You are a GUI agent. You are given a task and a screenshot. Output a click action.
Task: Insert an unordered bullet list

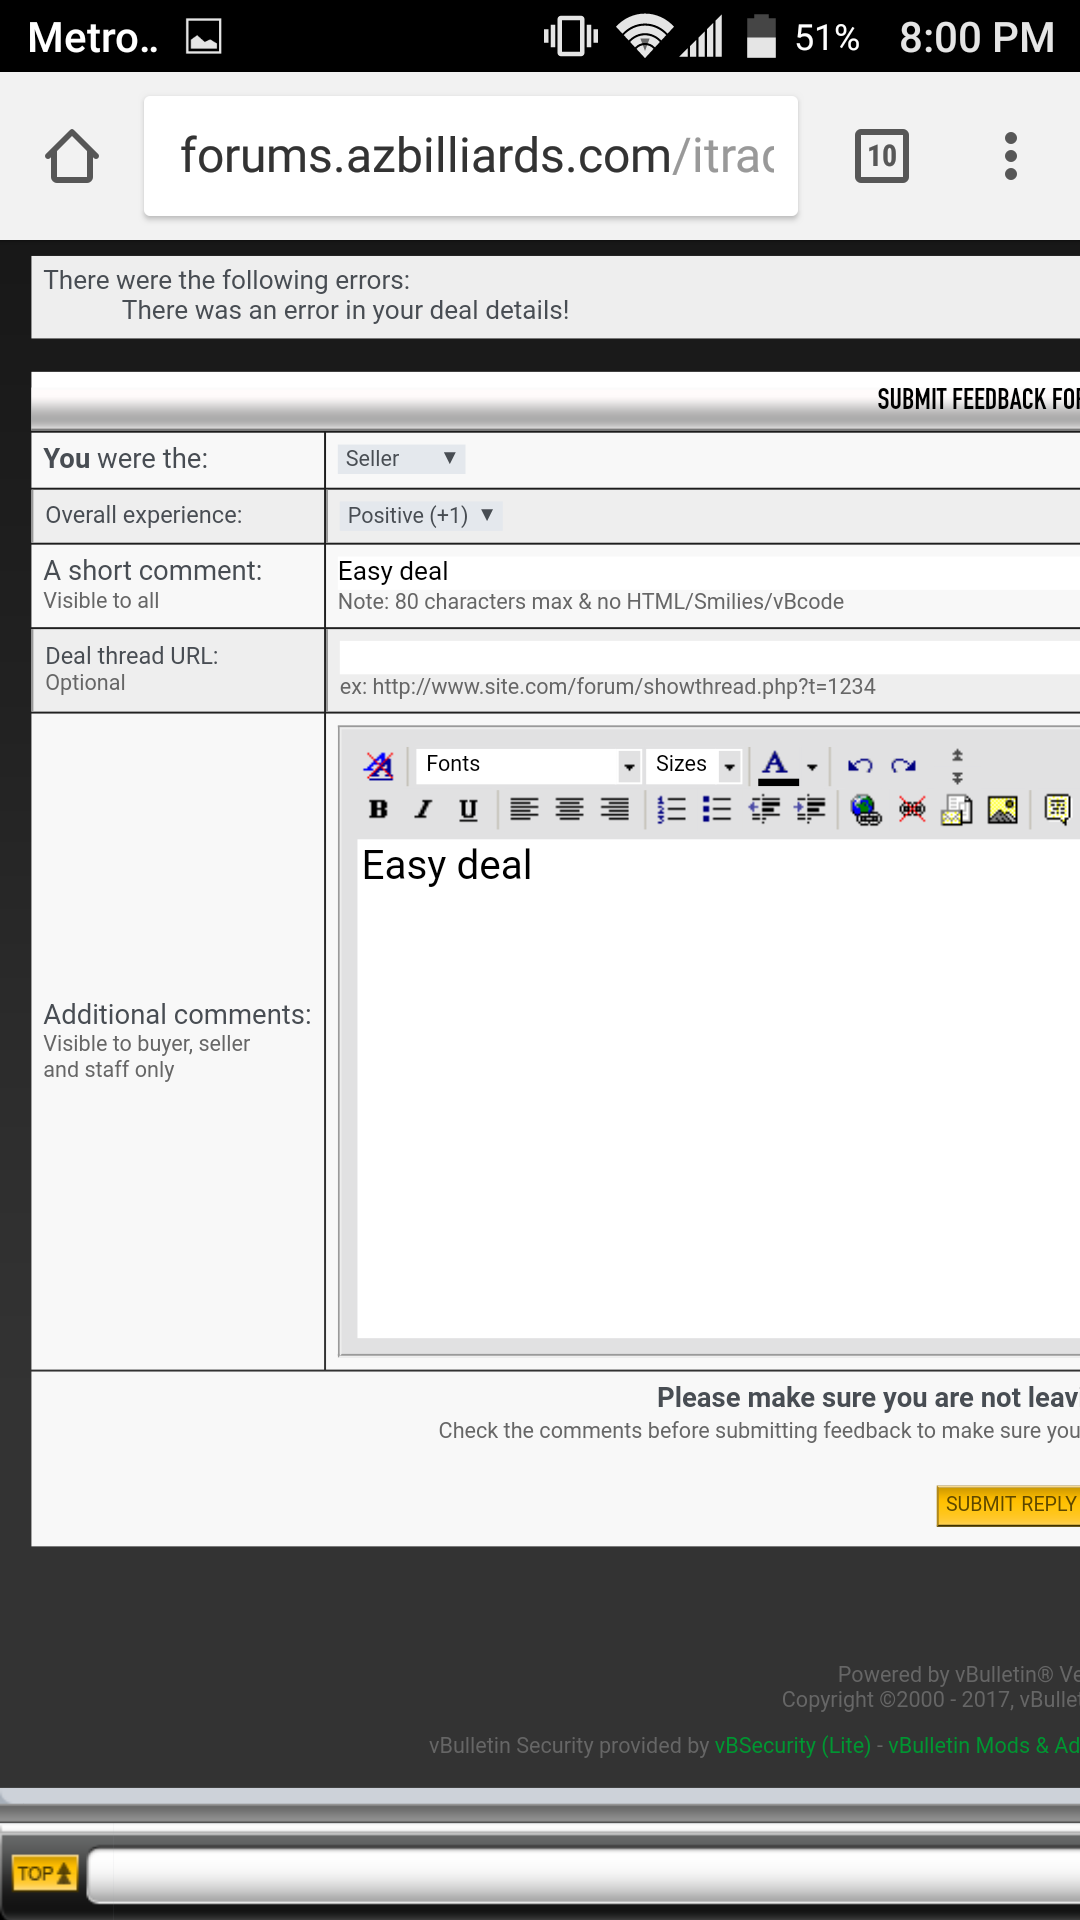pyautogui.click(x=716, y=809)
